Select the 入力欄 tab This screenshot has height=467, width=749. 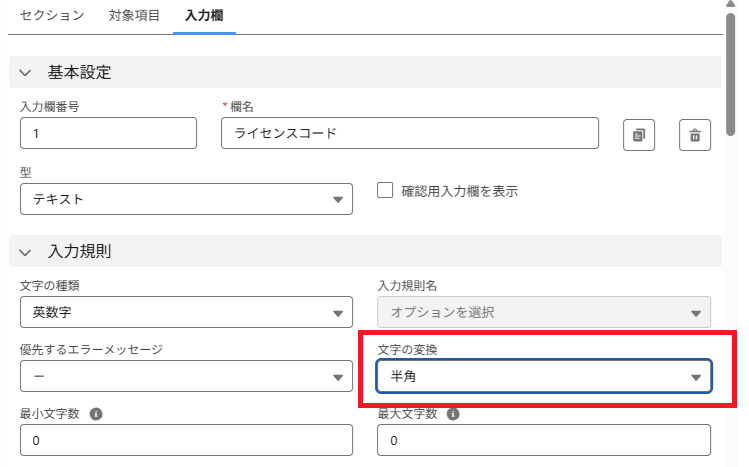tap(204, 16)
